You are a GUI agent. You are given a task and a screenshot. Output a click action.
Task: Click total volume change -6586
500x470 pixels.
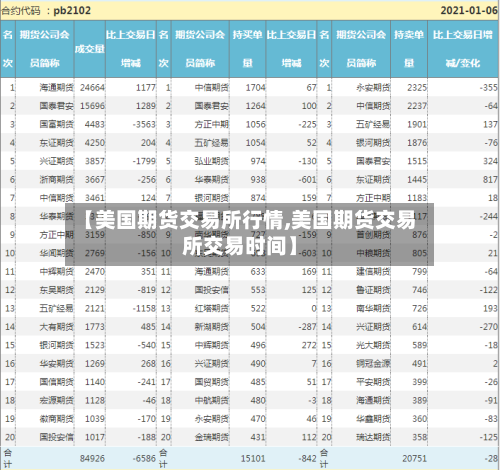tap(144, 459)
